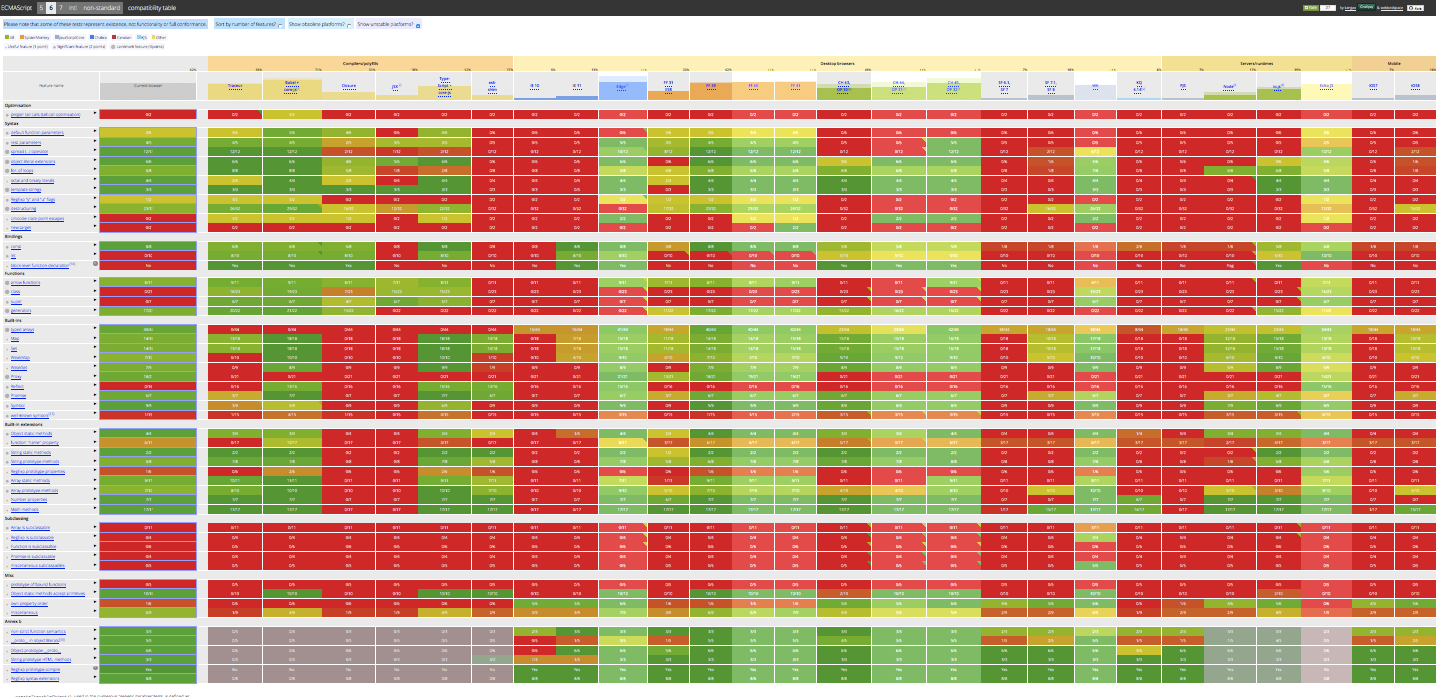Expand the proper tail calls row arrow
Screen dimensions: 1436x697
95,113
